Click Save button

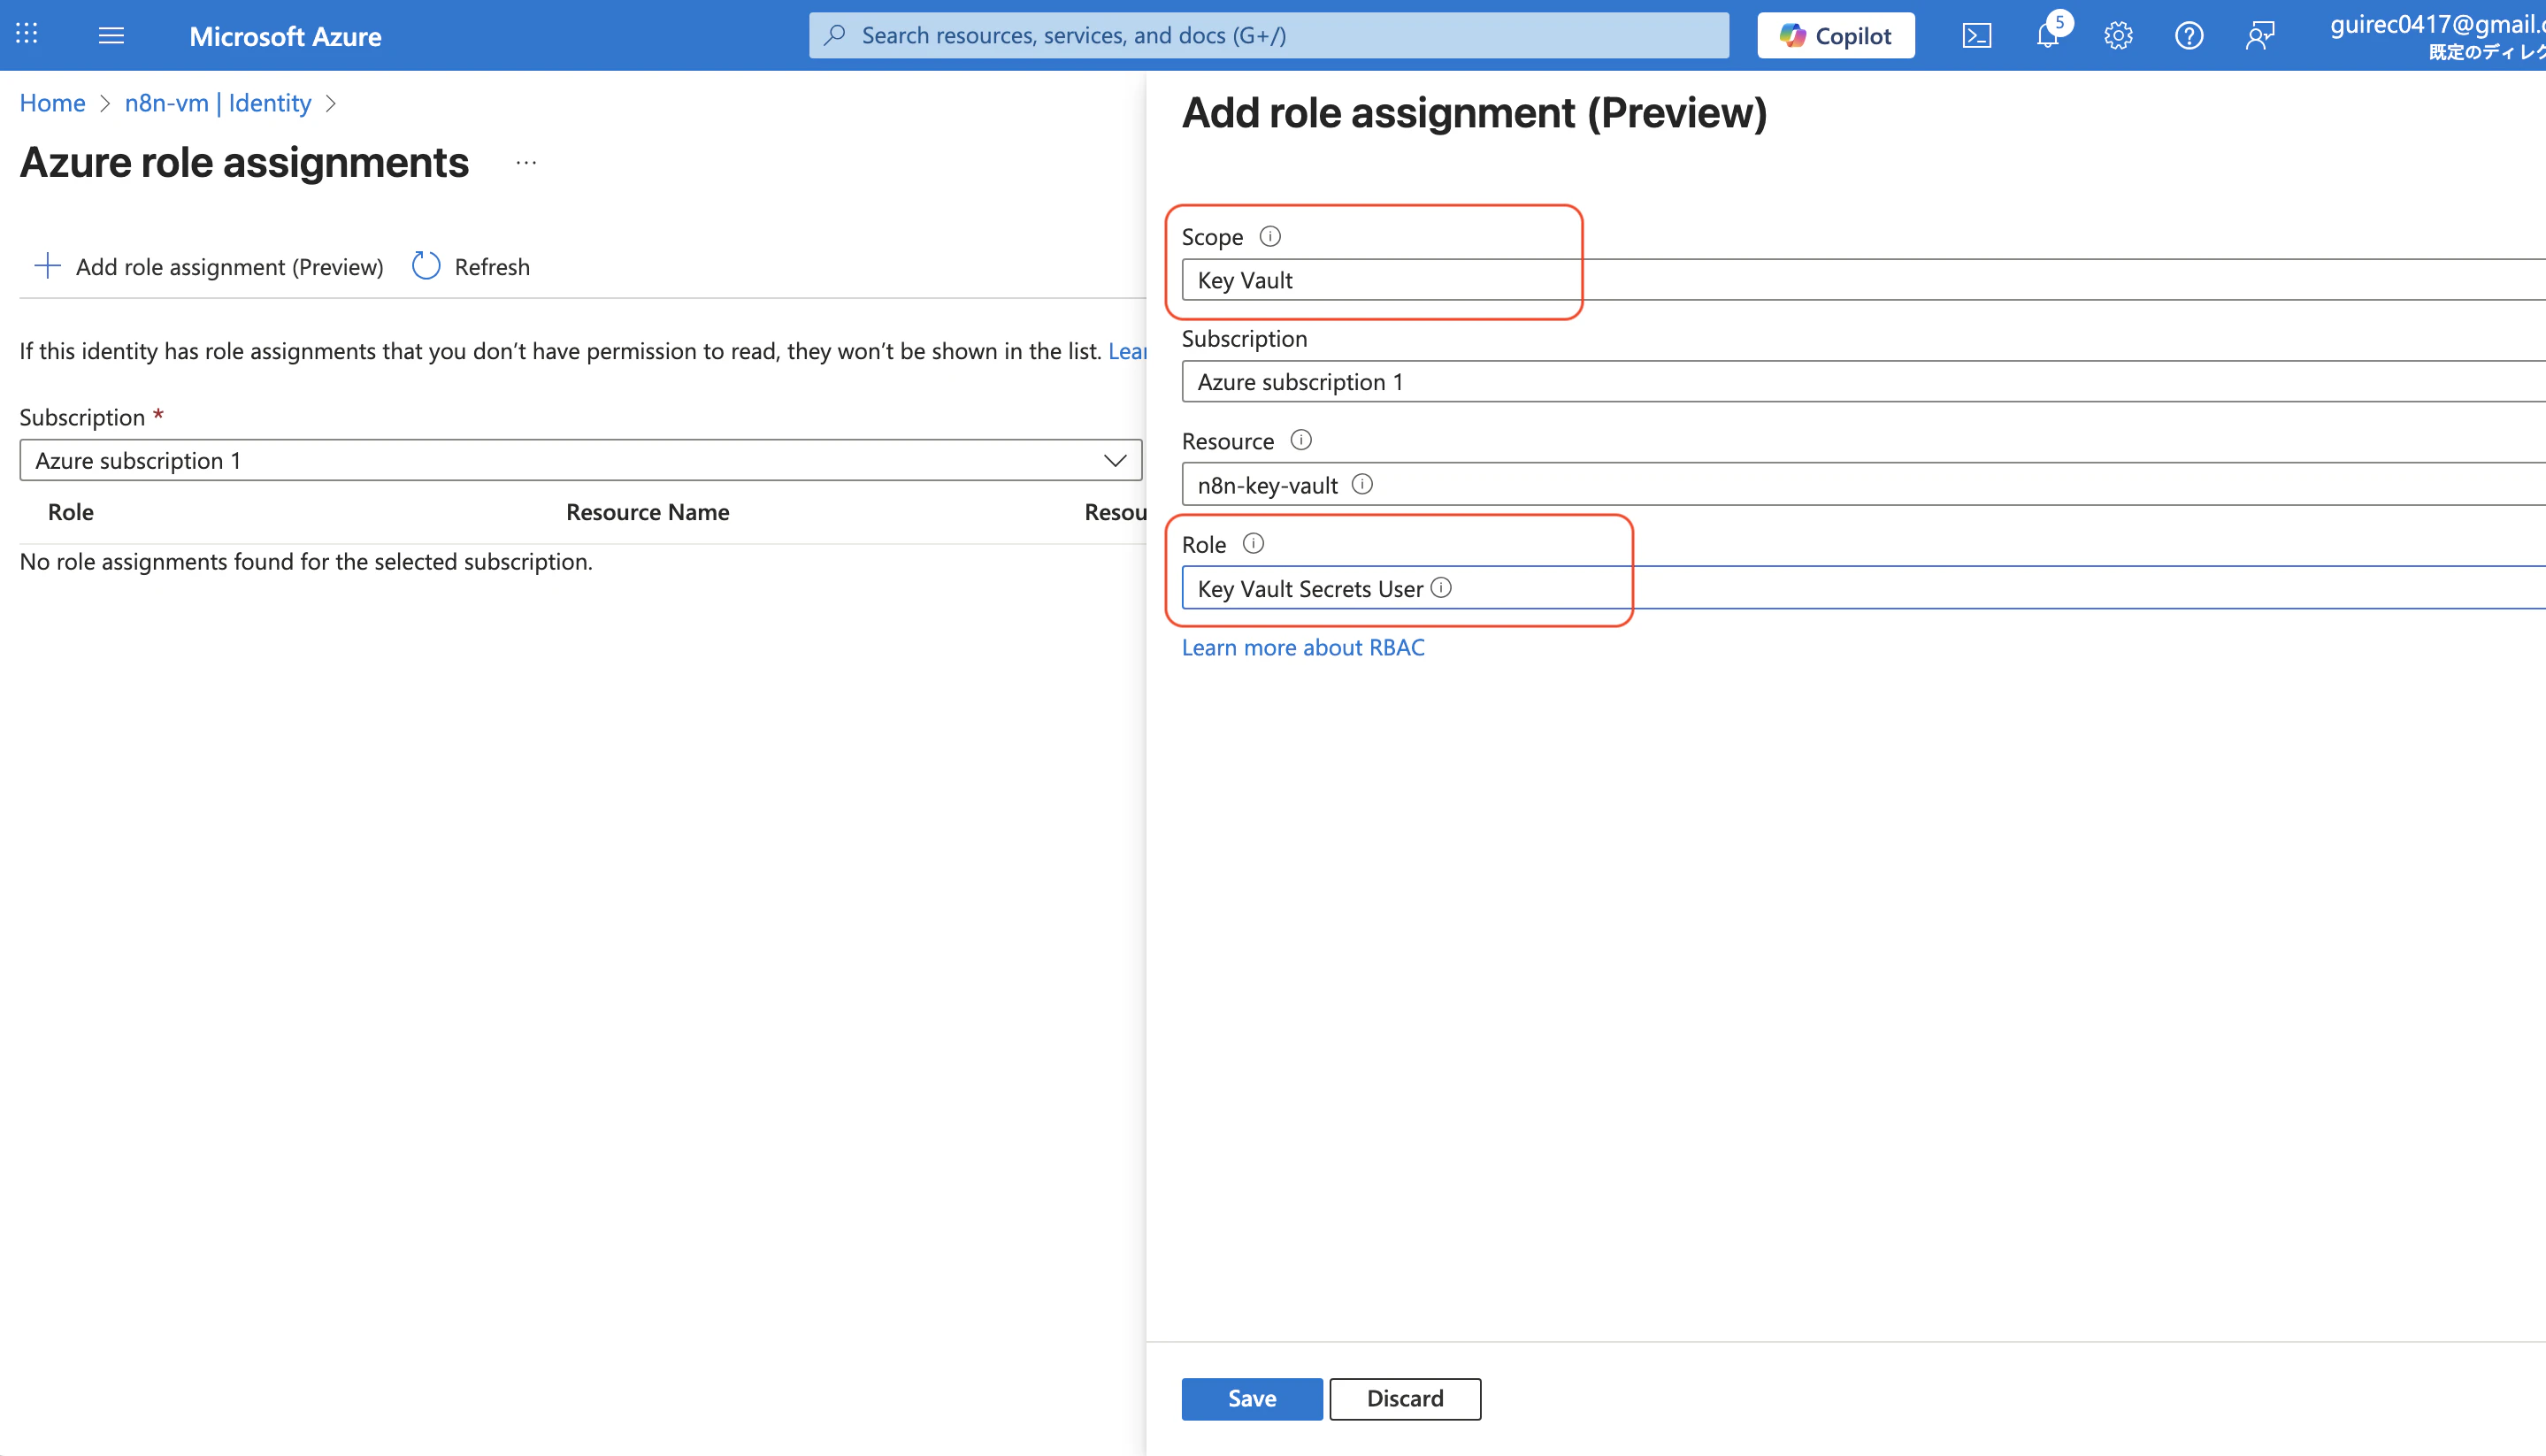[1251, 1398]
